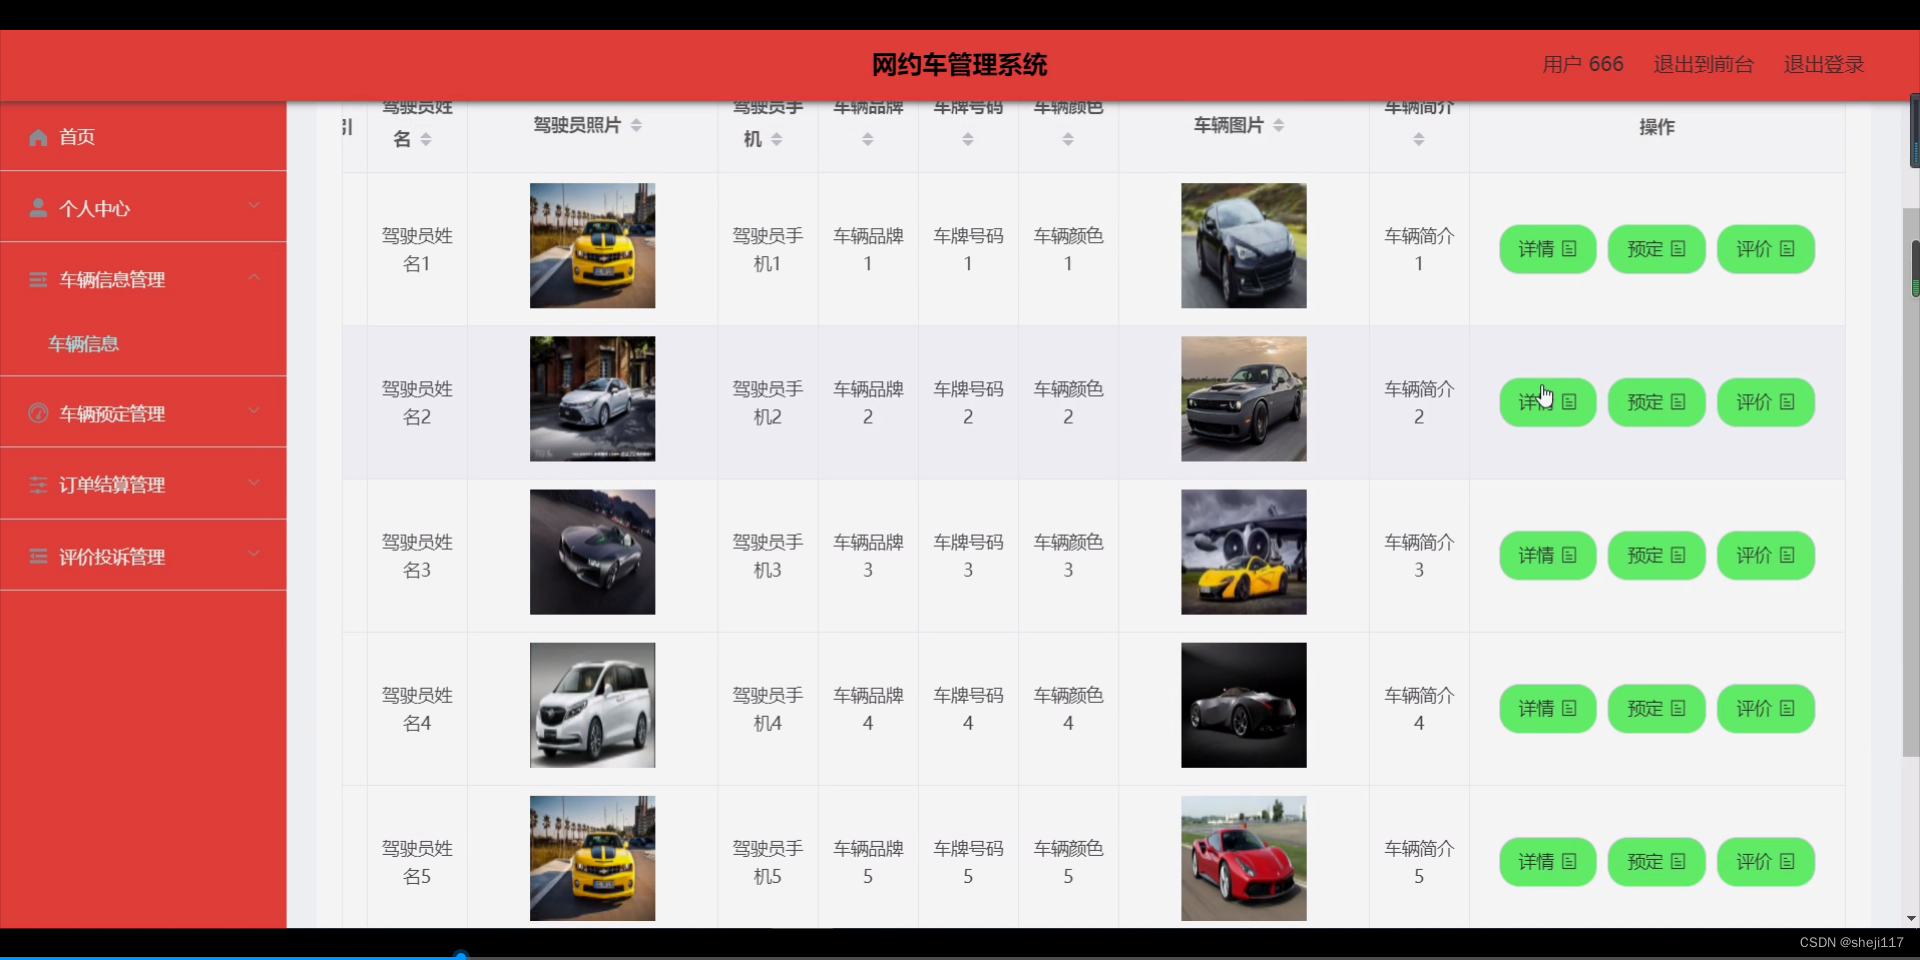Open 车辆预定管理 sidebar menu
This screenshot has width=1920, height=960.
coord(143,412)
